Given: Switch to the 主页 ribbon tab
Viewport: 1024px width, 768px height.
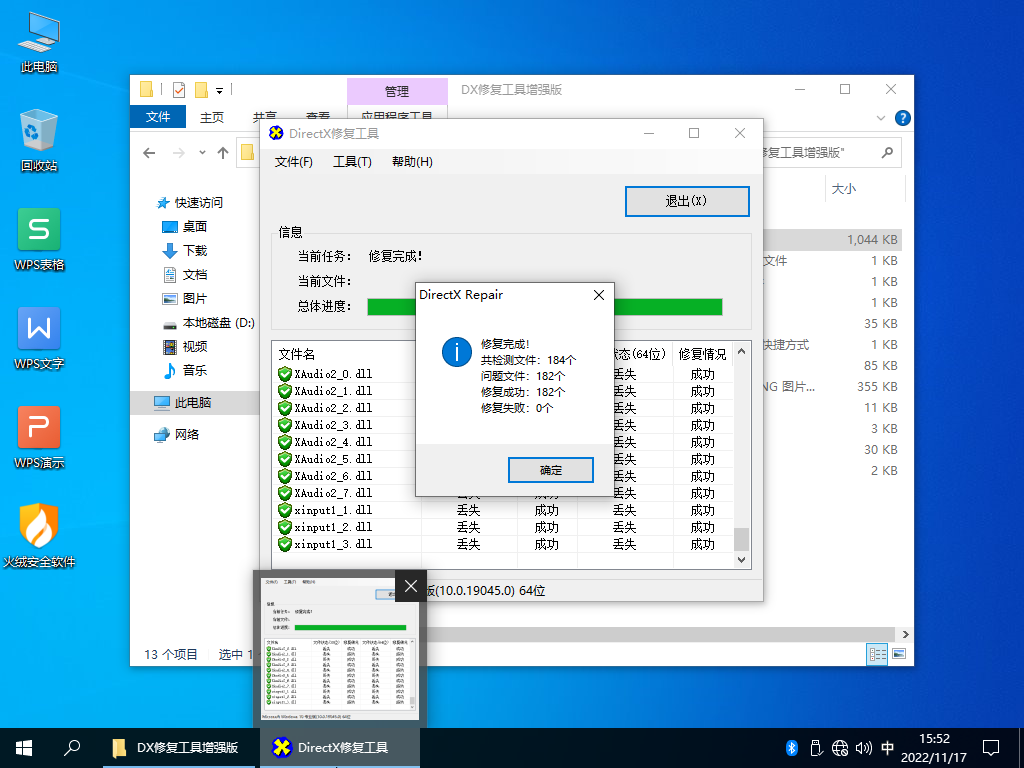Looking at the screenshot, I should coord(212,117).
